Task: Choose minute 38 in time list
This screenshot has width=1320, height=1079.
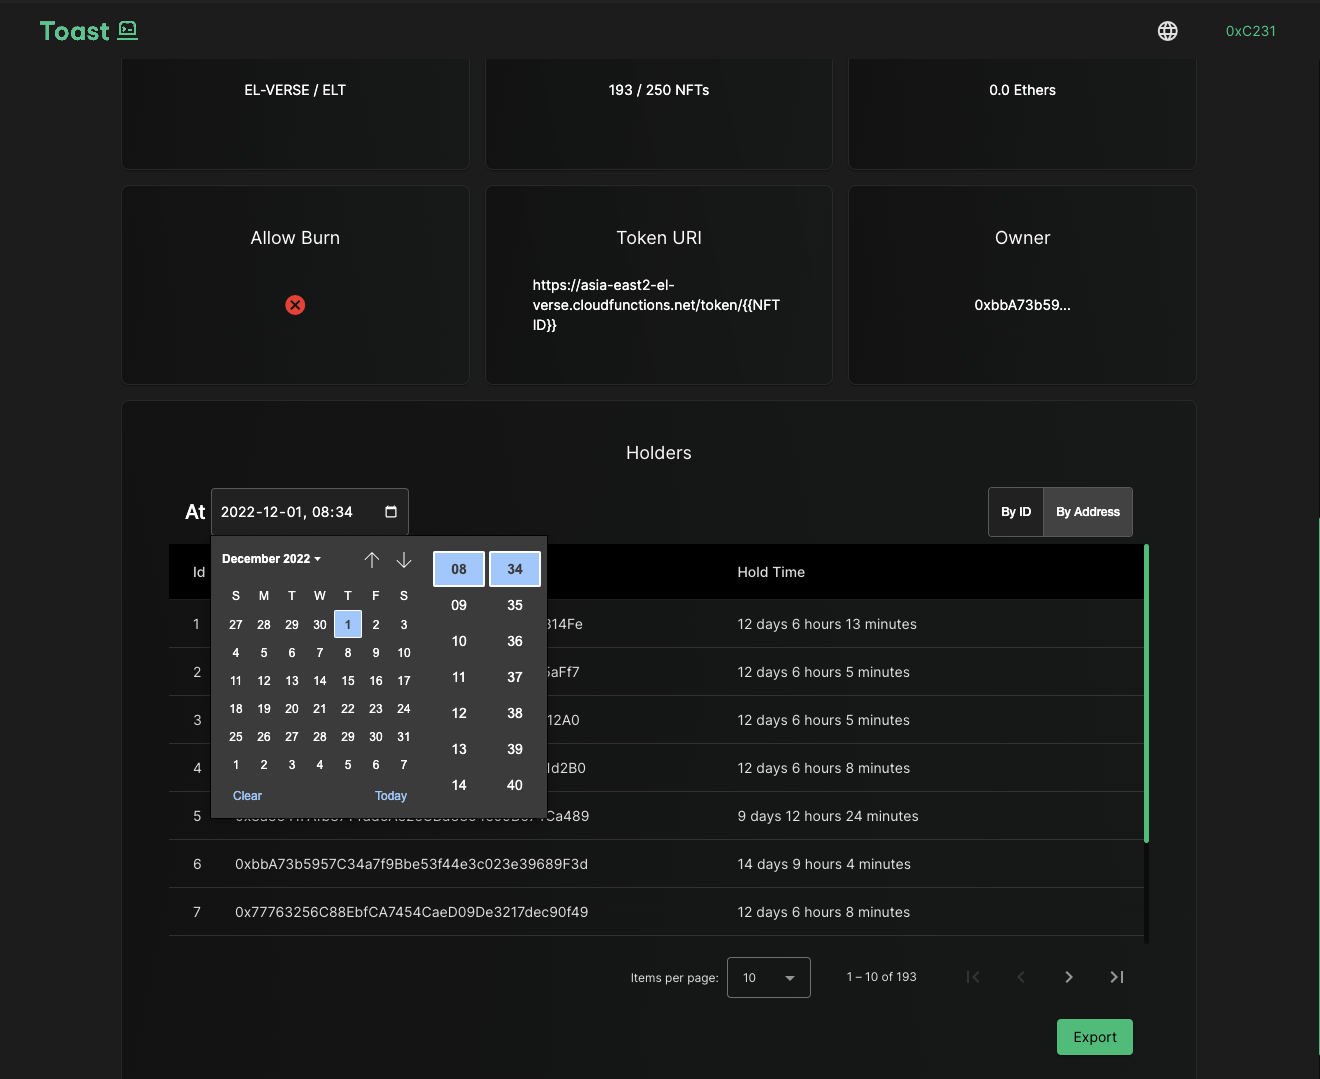Action: click(515, 713)
